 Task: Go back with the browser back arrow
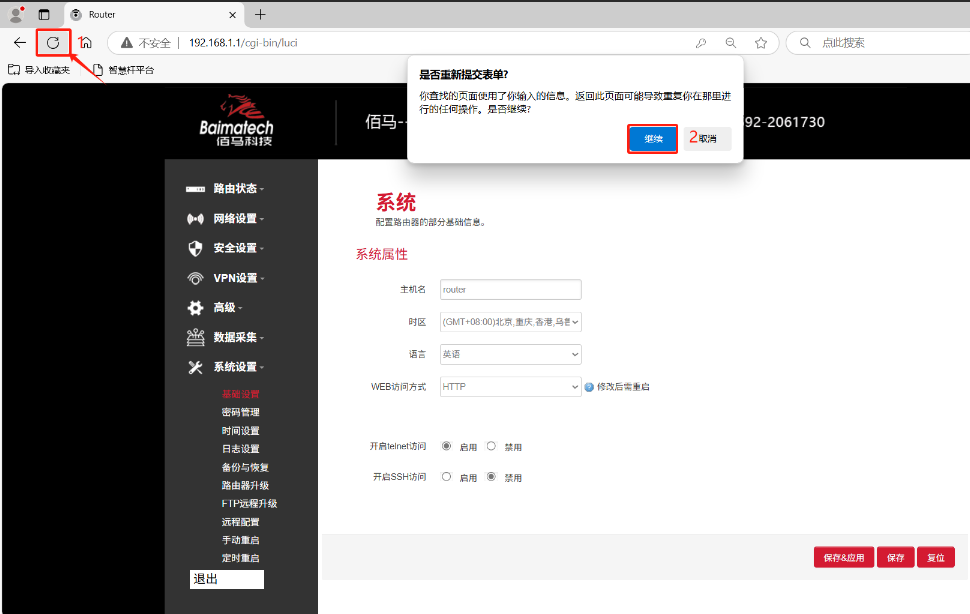tap(19, 42)
